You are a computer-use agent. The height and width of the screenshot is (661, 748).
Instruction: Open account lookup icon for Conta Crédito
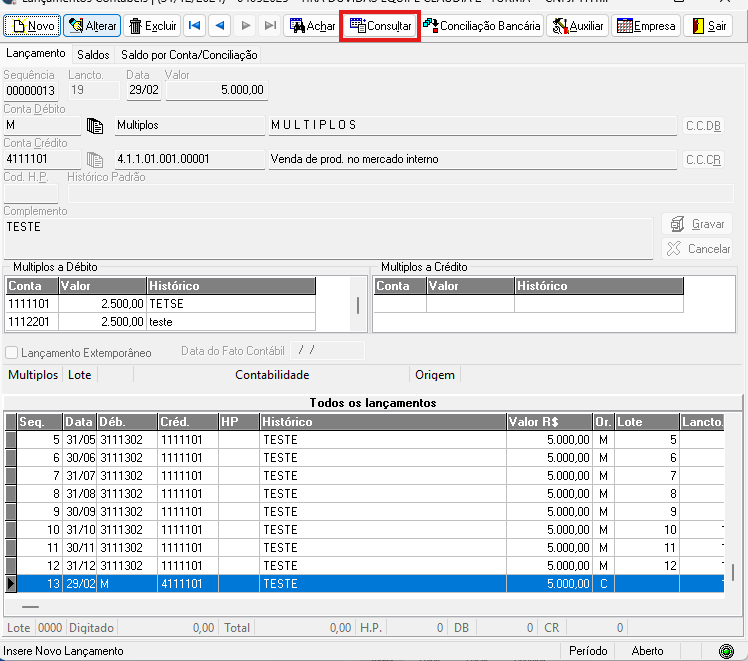point(95,160)
